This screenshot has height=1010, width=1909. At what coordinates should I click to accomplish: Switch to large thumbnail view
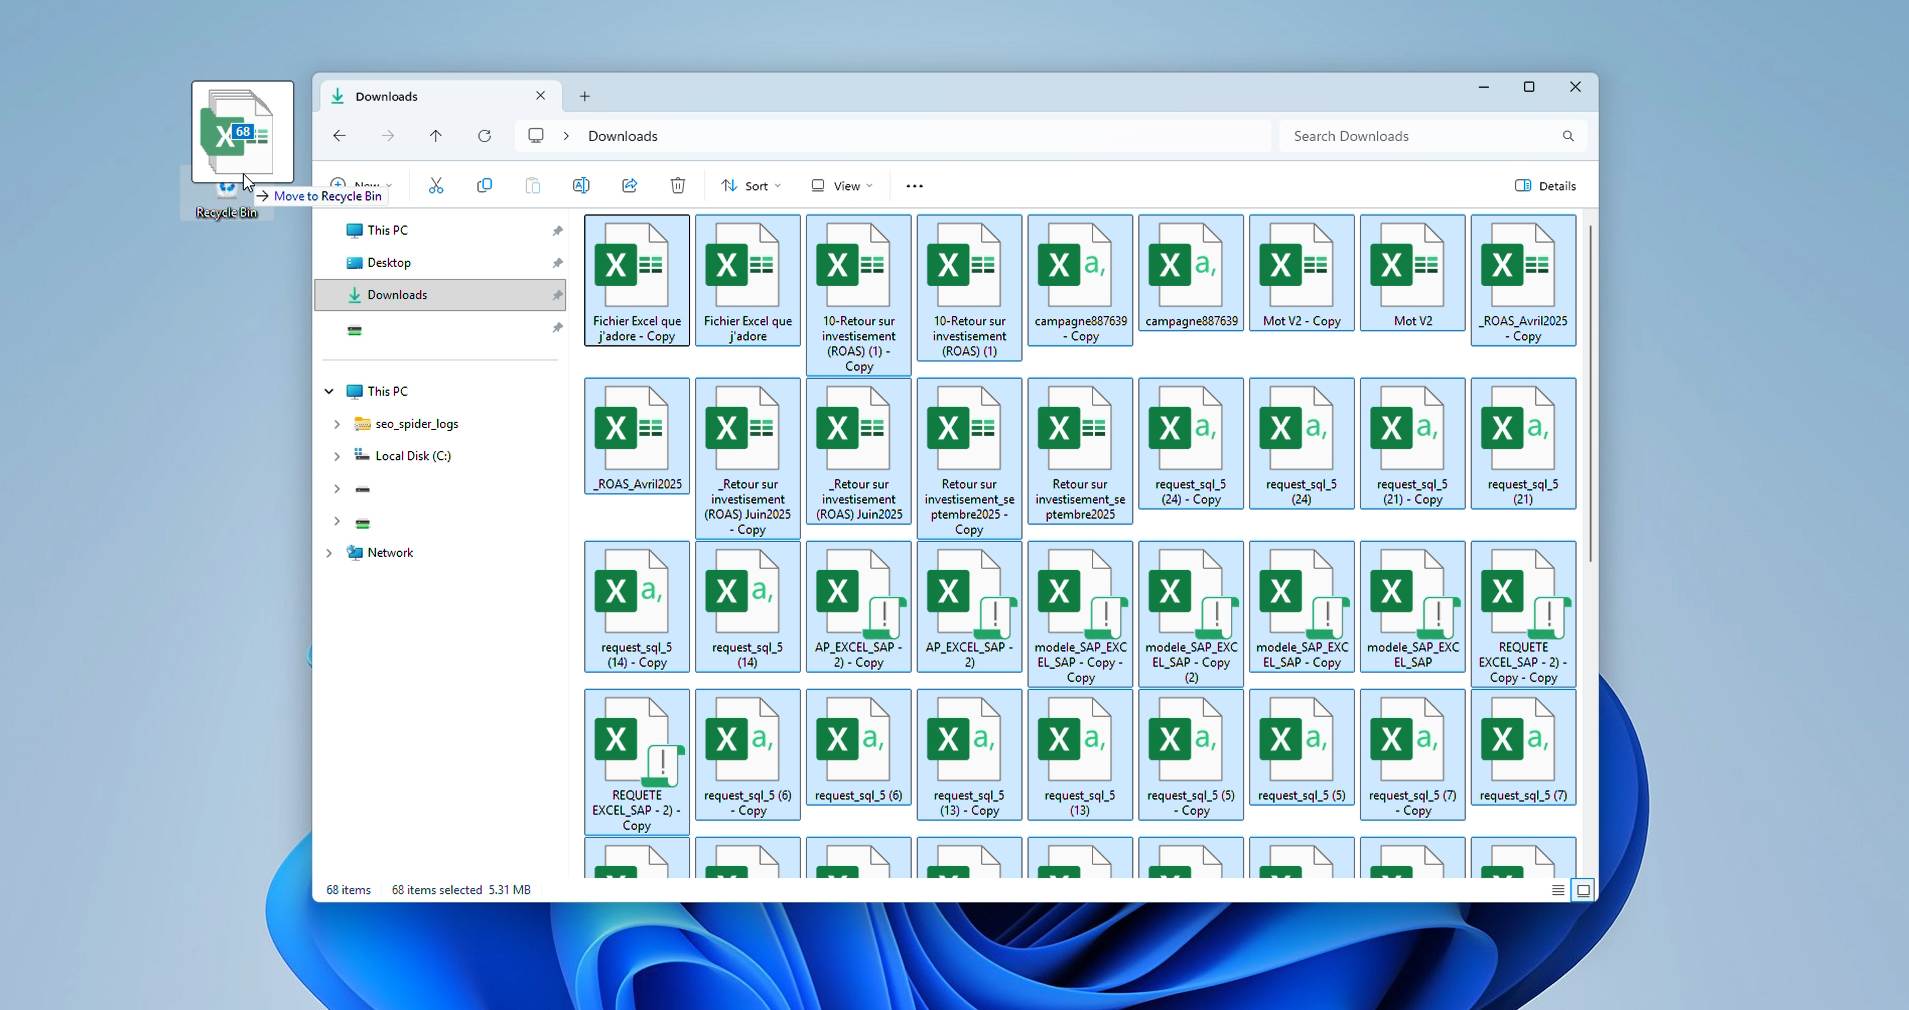click(x=1583, y=890)
